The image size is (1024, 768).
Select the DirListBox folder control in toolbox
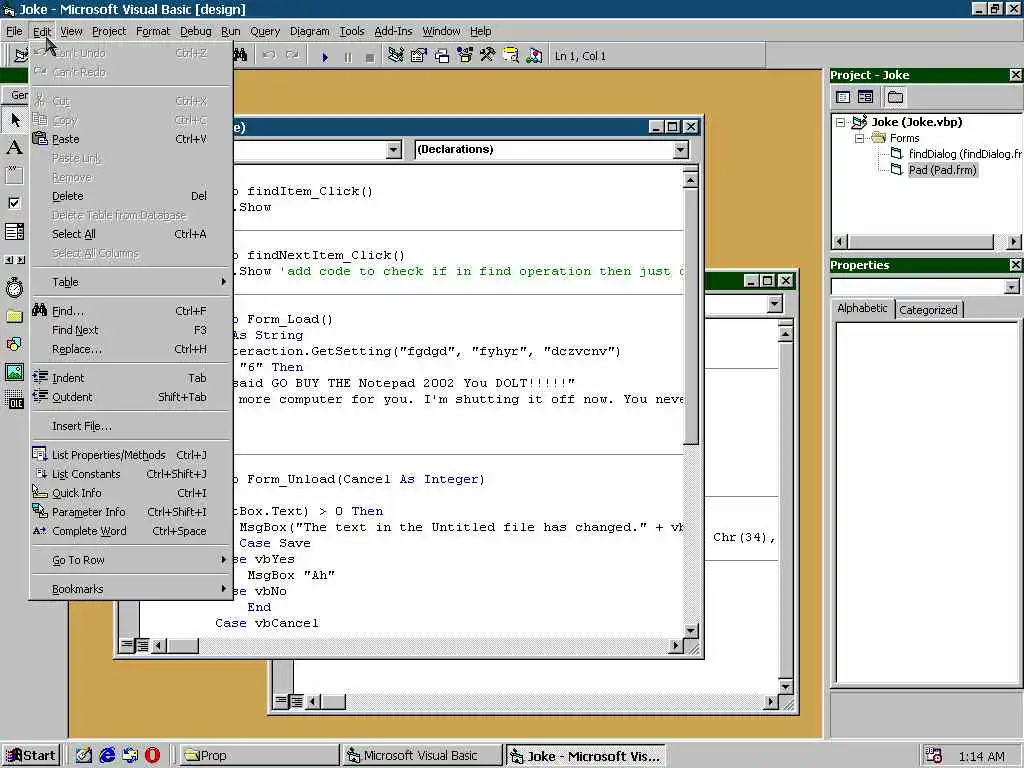(14, 316)
